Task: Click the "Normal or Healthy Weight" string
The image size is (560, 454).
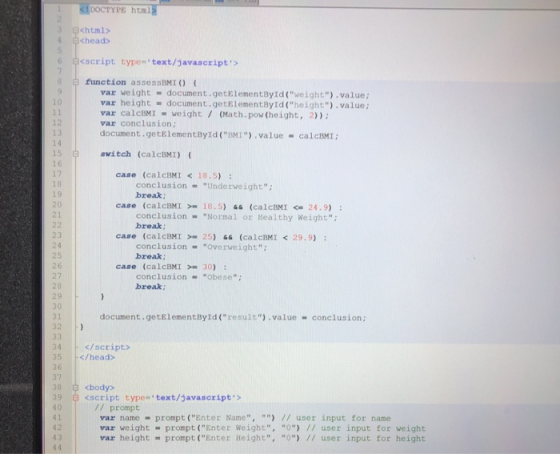Action: (268, 217)
